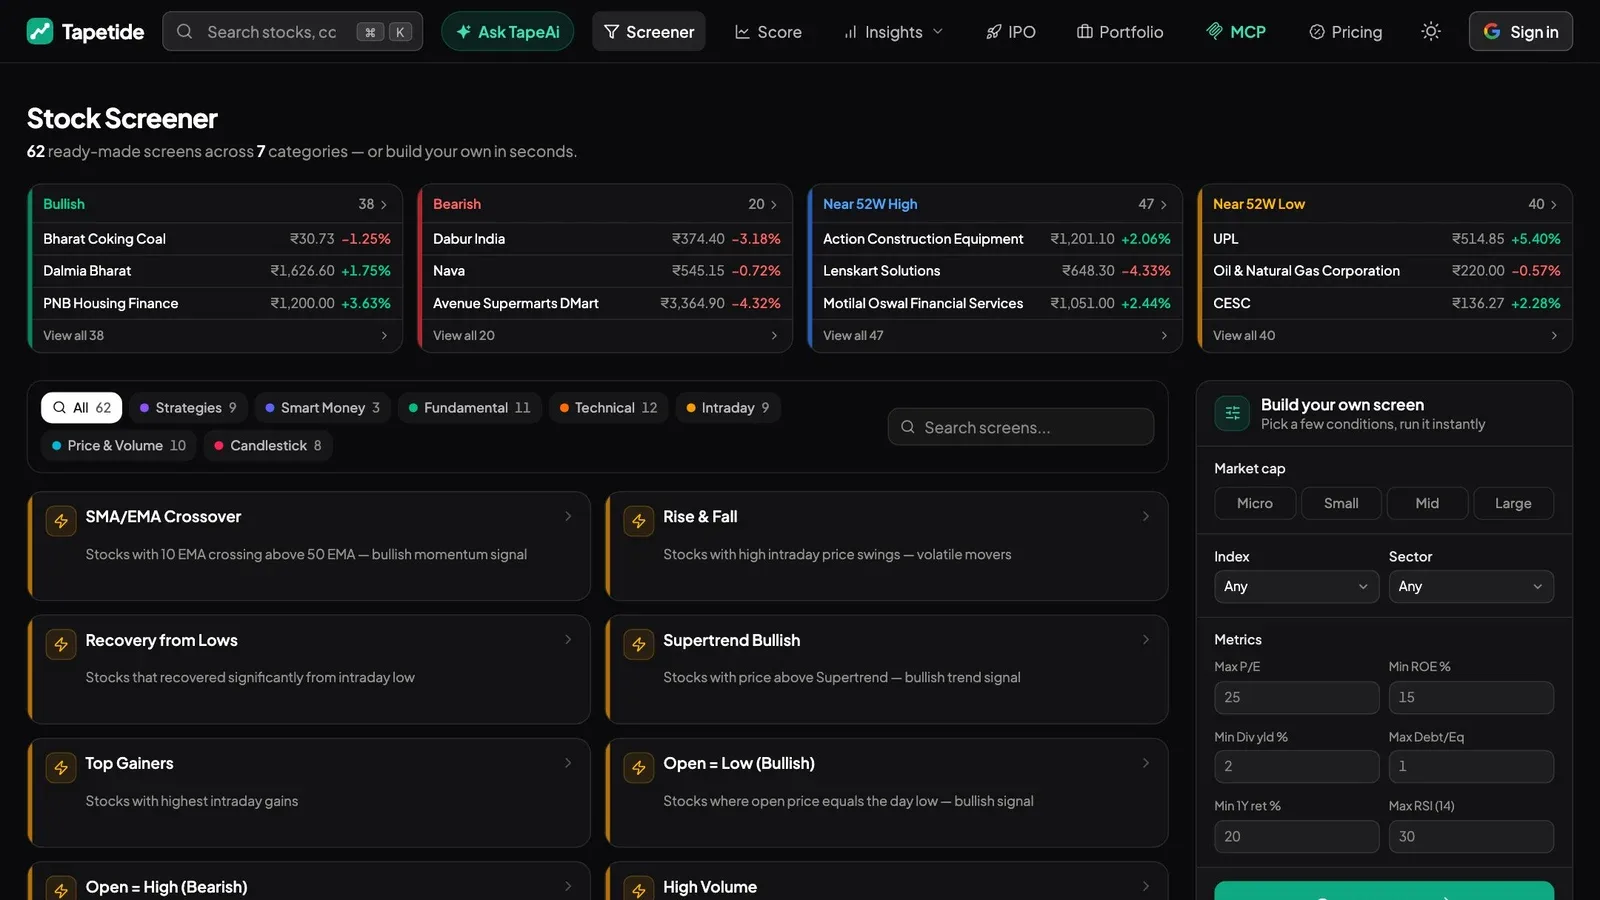The width and height of the screenshot is (1600, 900).
Task: Click the magnifier icon in the stock search bar
Action: click(185, 31)
